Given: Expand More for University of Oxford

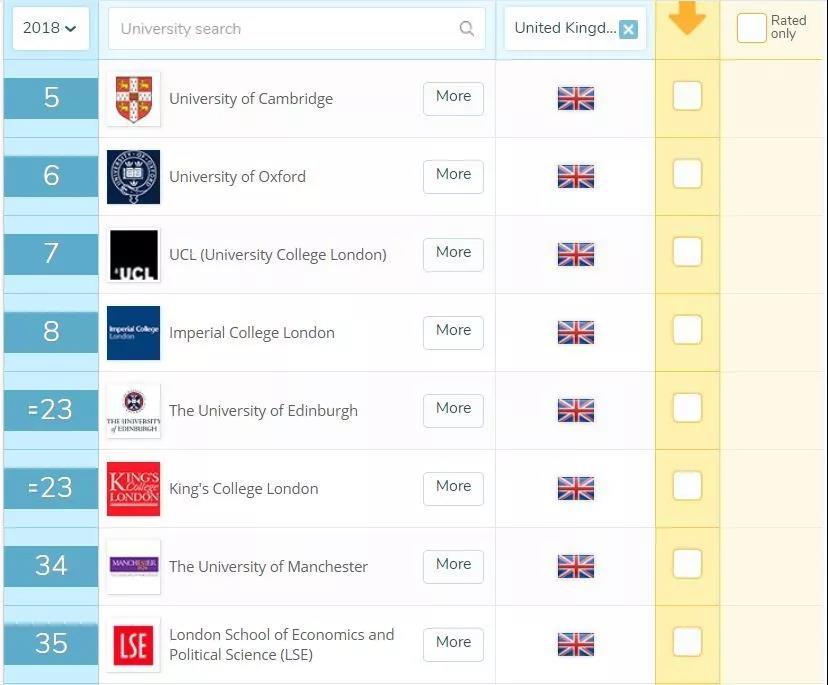Looking at the screenshot, I should 453,175.
